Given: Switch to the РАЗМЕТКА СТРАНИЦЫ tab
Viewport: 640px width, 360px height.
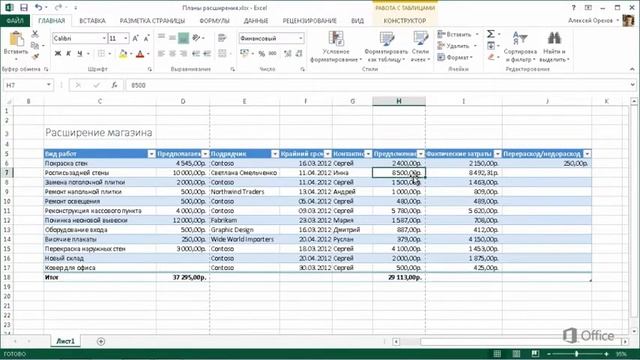Looking at the screenshot, I should point(152,20).
